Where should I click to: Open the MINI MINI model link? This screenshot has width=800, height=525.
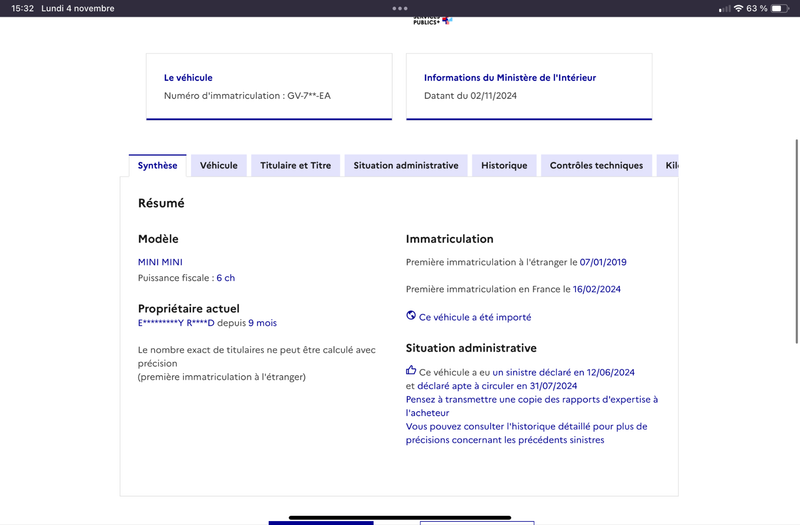pos(160,262)
